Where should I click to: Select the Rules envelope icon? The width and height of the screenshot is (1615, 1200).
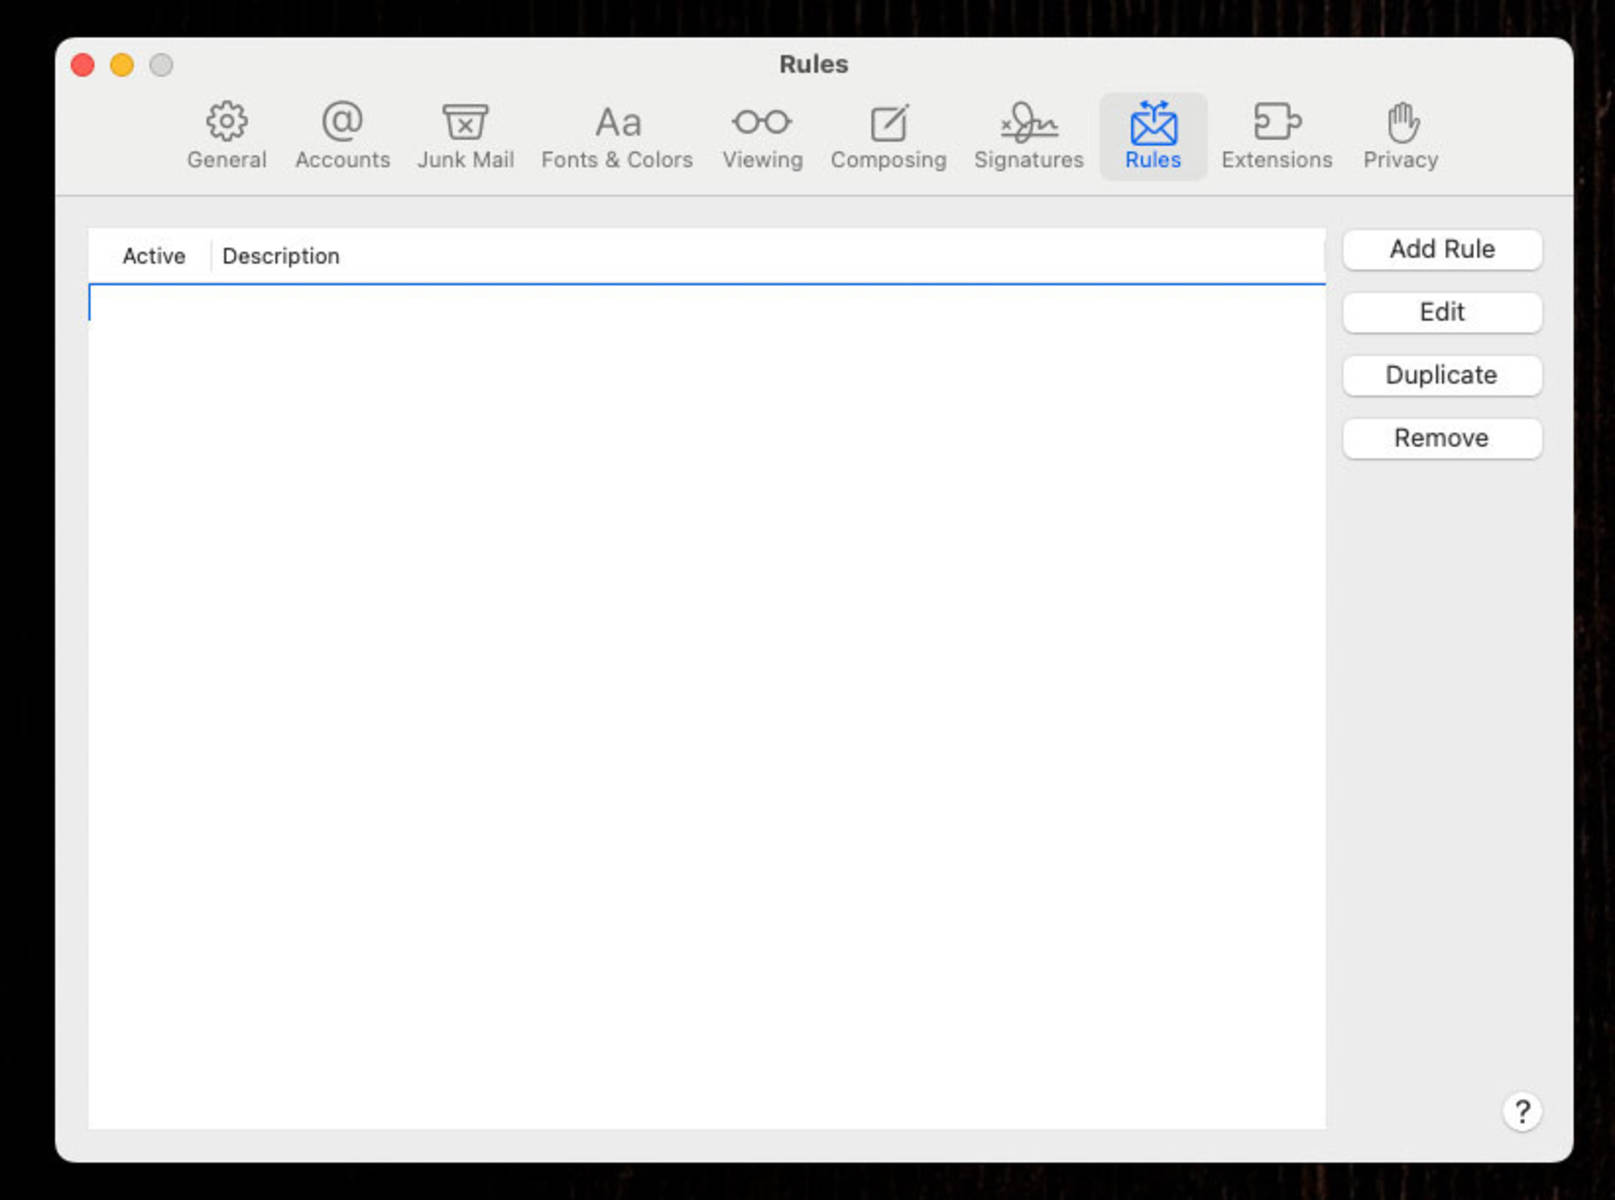[1153, 136]
